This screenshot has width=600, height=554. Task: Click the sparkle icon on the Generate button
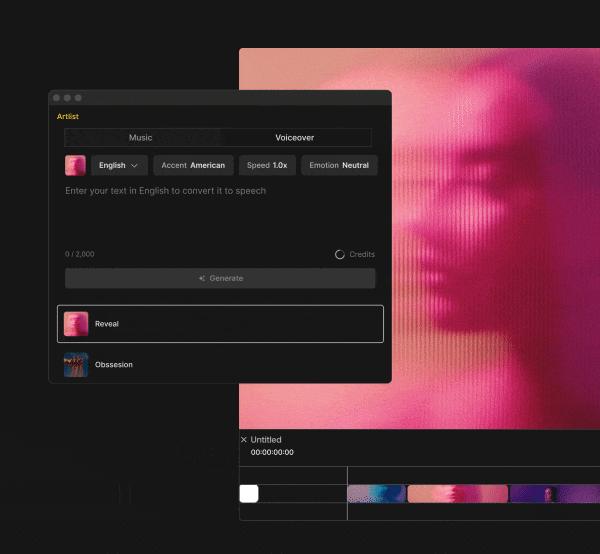(x=202, y=279)
